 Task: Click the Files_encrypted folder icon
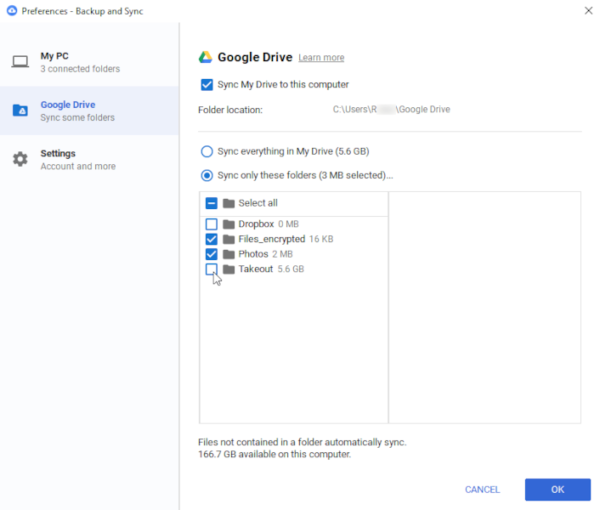pos(229,240)
